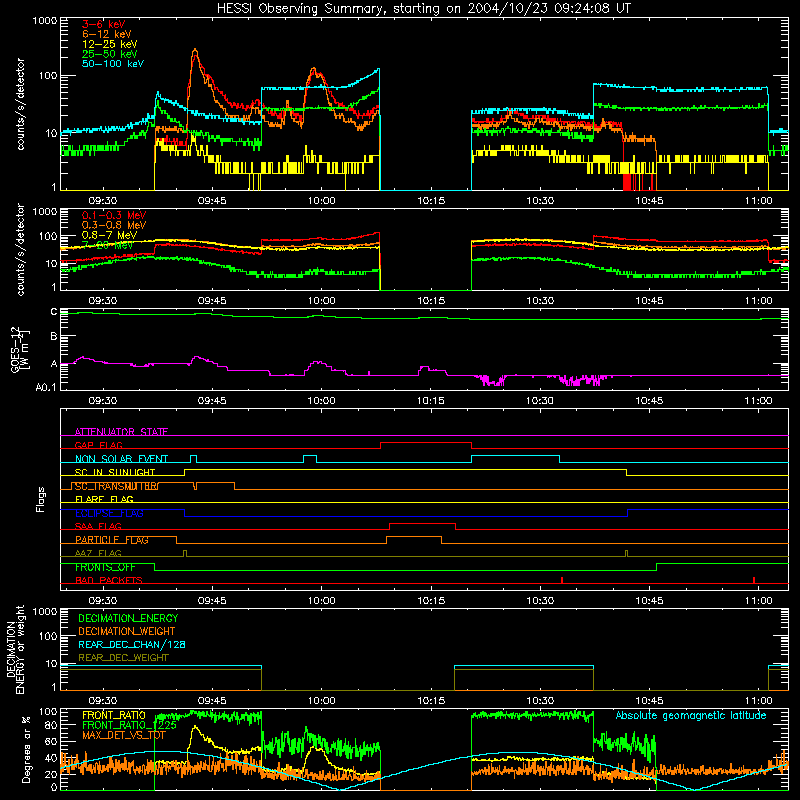Click the GOES class C axis label

54,312
